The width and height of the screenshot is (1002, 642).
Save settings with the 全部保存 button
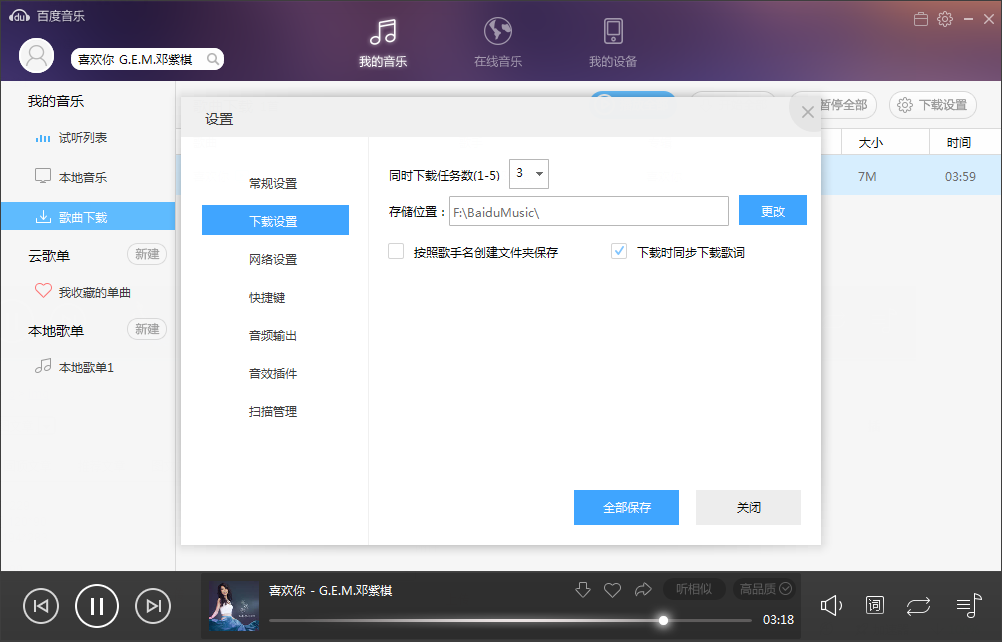[626, 507]
